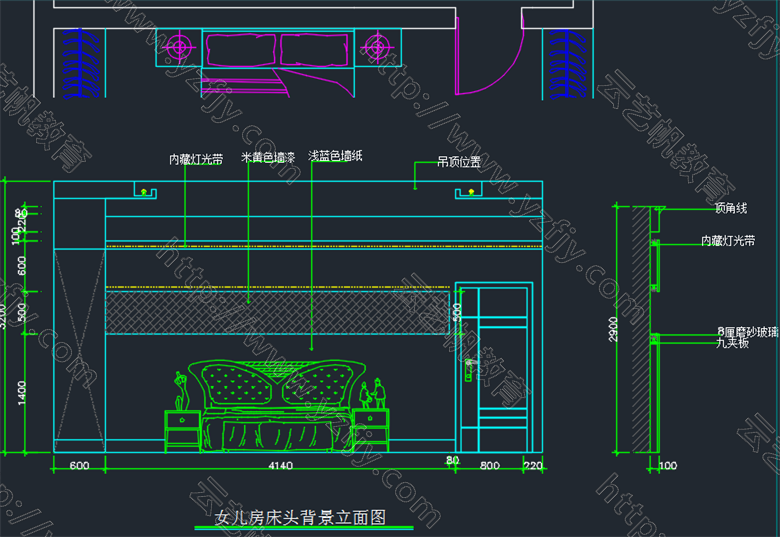Click the 1400 vertical dimension text

(22, 393)
